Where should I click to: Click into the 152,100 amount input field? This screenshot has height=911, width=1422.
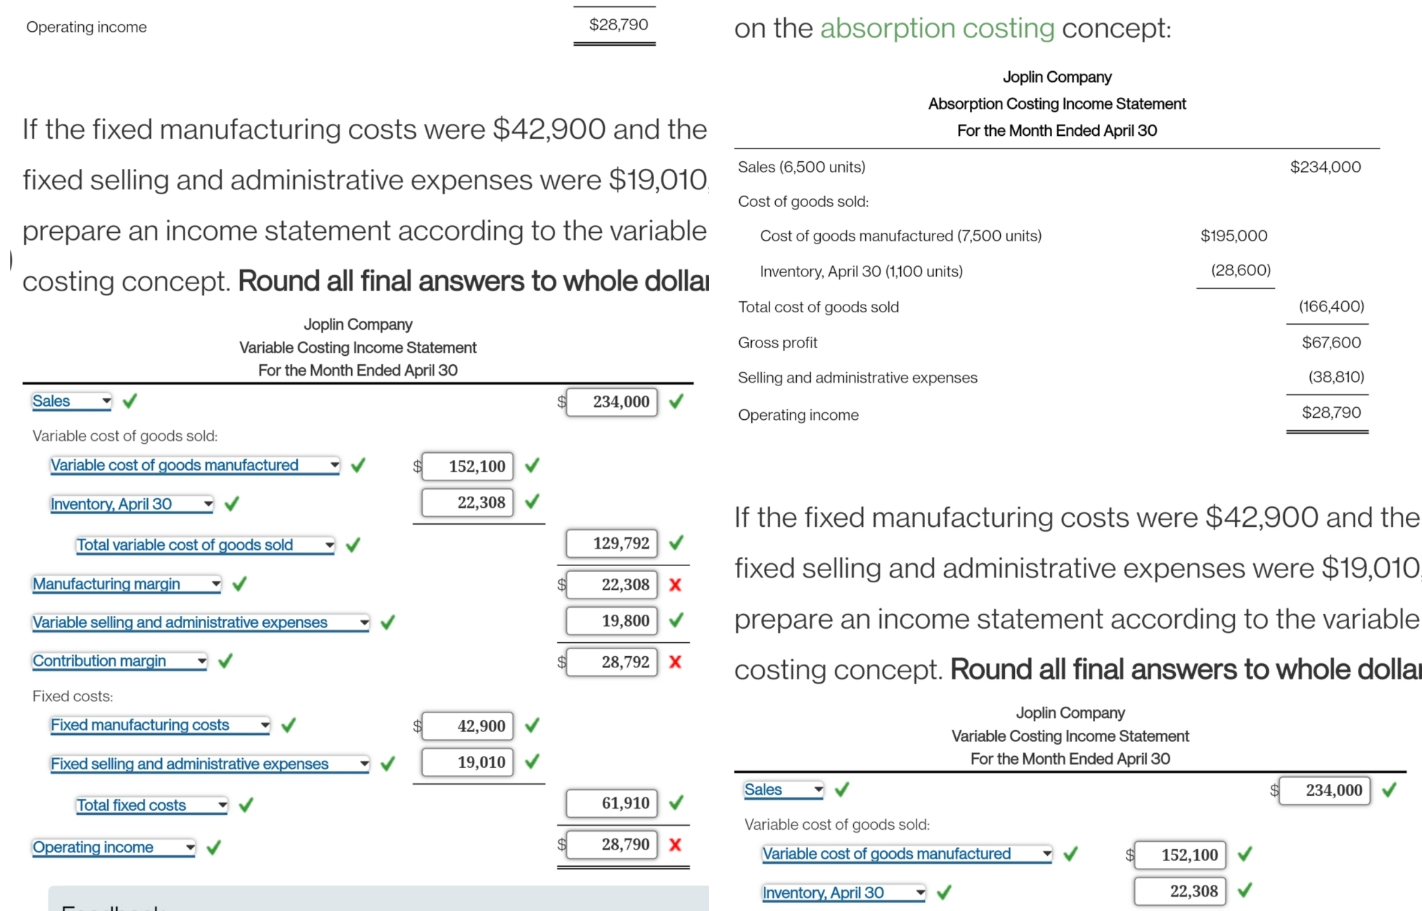[x=467, y=466]
